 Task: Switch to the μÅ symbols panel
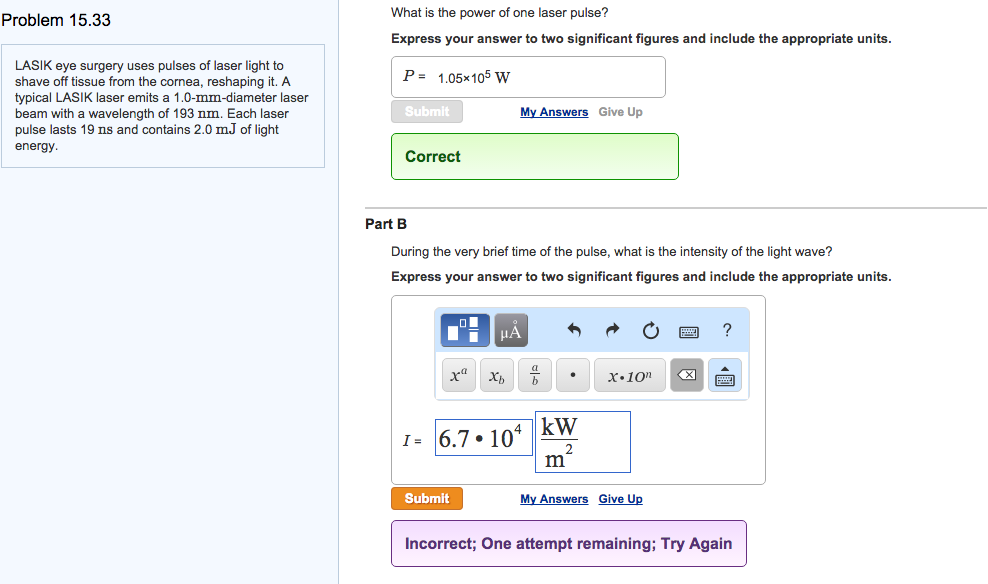point(510,330)
